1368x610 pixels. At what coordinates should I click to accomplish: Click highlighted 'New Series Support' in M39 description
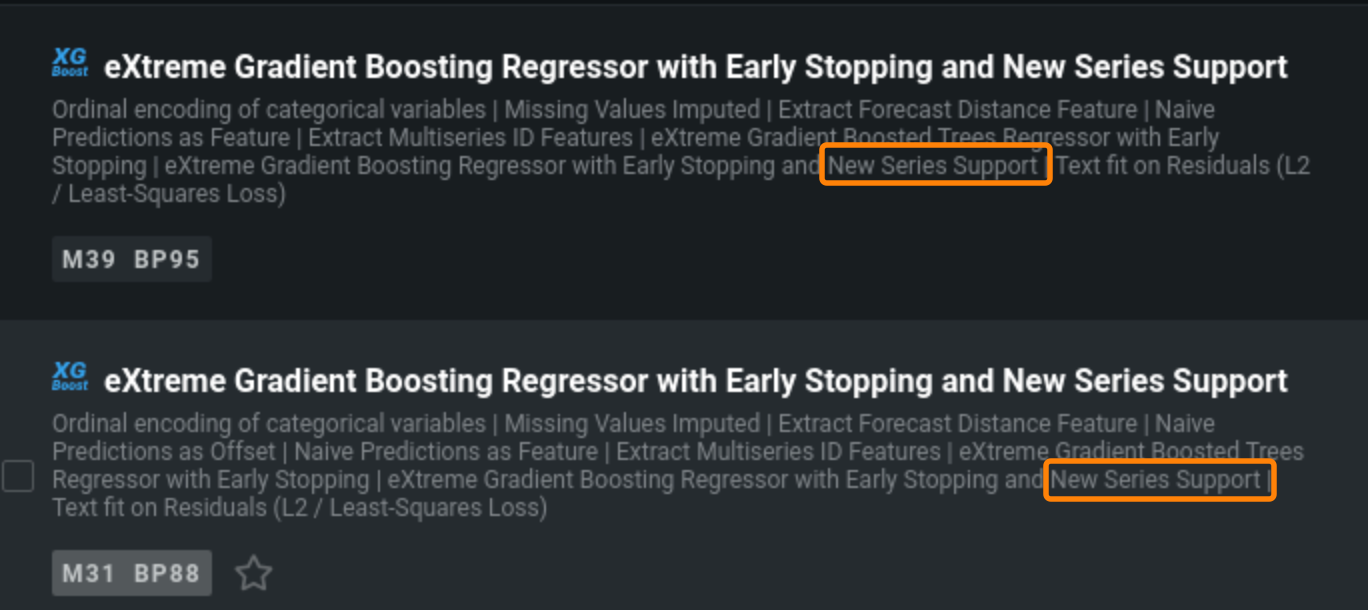934,166
